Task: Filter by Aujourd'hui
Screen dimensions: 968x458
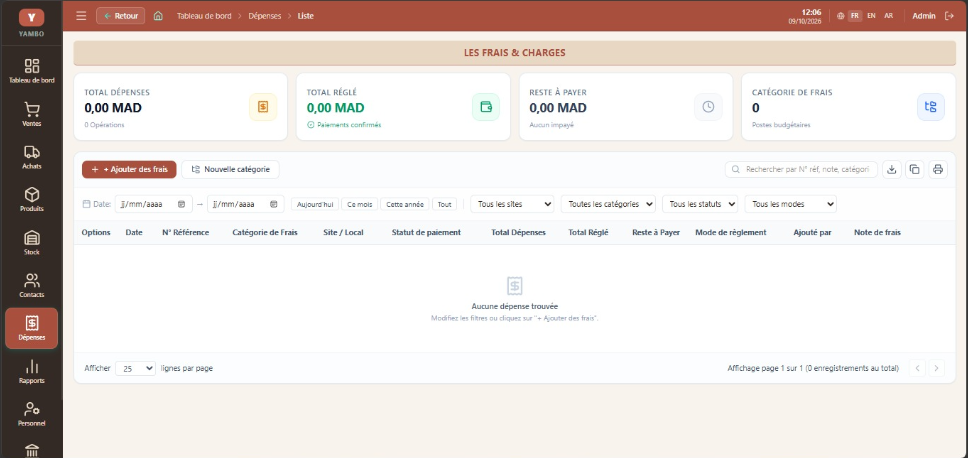Action: 315,204
